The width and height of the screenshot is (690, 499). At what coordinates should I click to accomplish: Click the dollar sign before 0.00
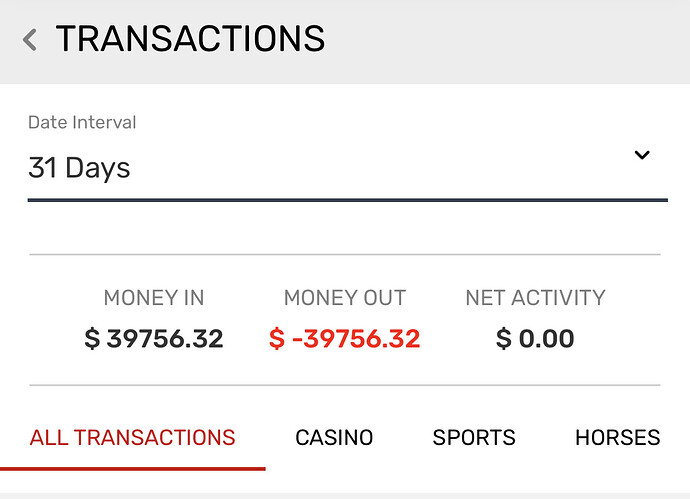(x=504, y=339)
